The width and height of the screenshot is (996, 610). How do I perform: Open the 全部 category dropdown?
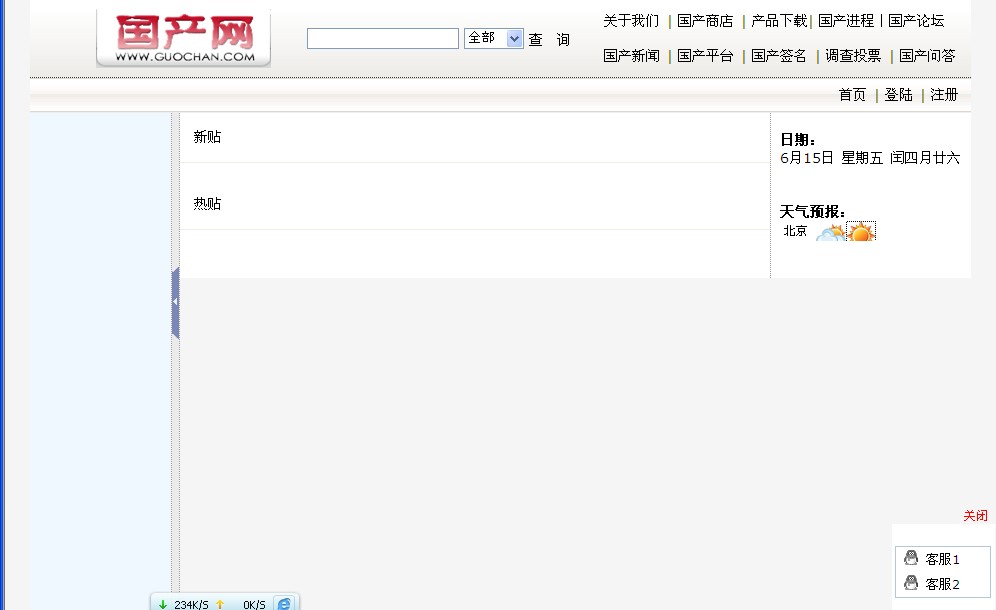(x=494, y=39)
